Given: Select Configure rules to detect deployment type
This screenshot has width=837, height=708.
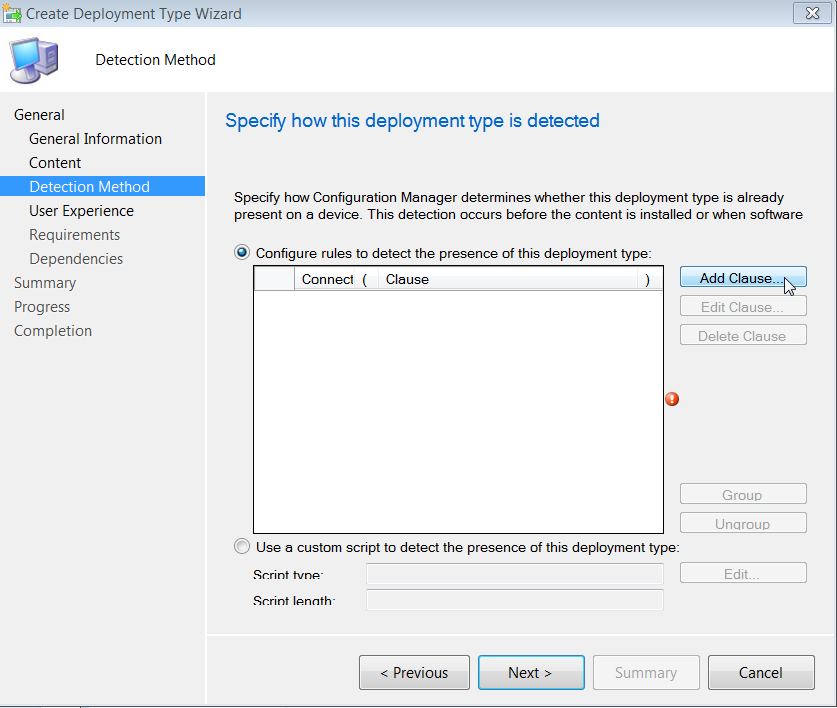Looking at the screenshot, I should coord(241,252).
